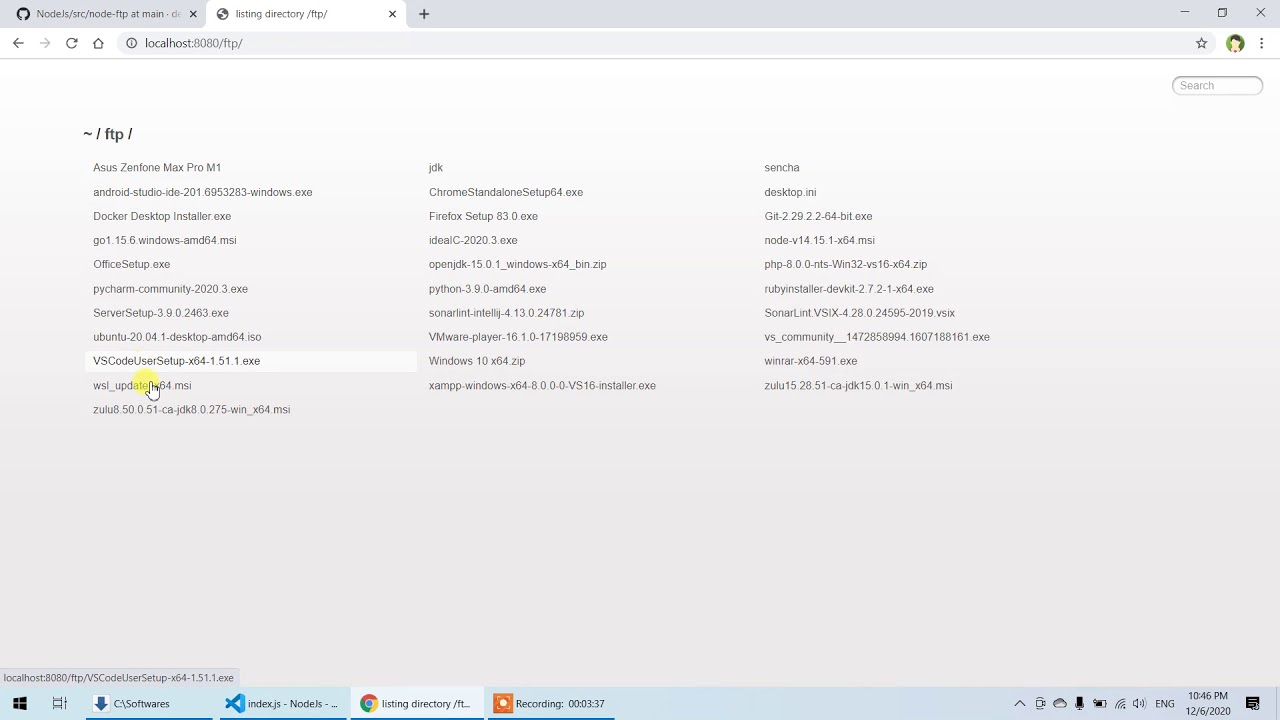Viewport: 1280px width, 720px height.
Task: Navigate to the home ~ breadcrumb link
Action: click(87, 134)
